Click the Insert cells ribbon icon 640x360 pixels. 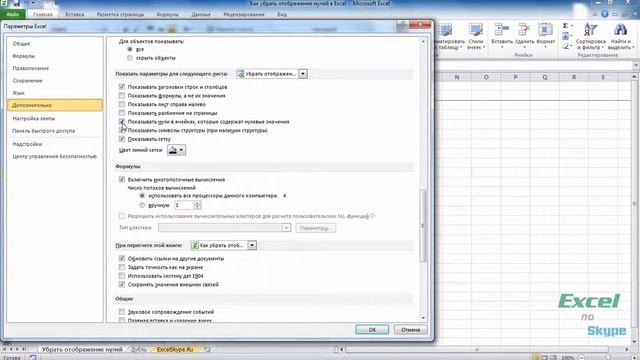(x=501, y=30)
